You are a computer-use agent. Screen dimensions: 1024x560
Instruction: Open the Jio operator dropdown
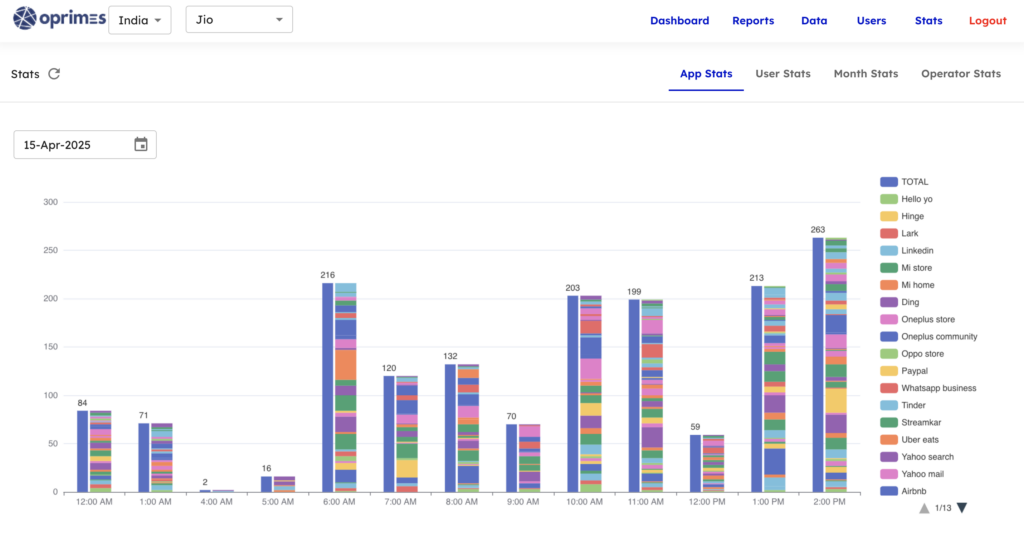239,20
